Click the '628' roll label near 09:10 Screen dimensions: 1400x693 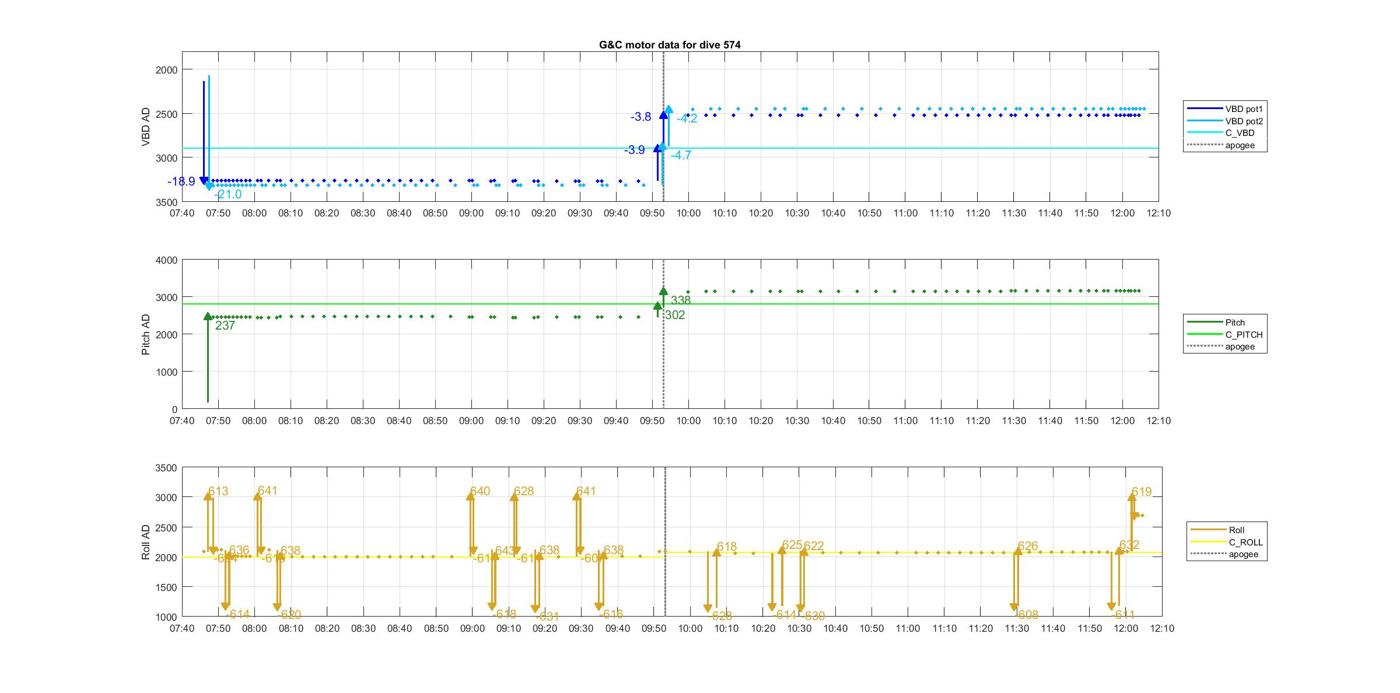tap(523, 492)
